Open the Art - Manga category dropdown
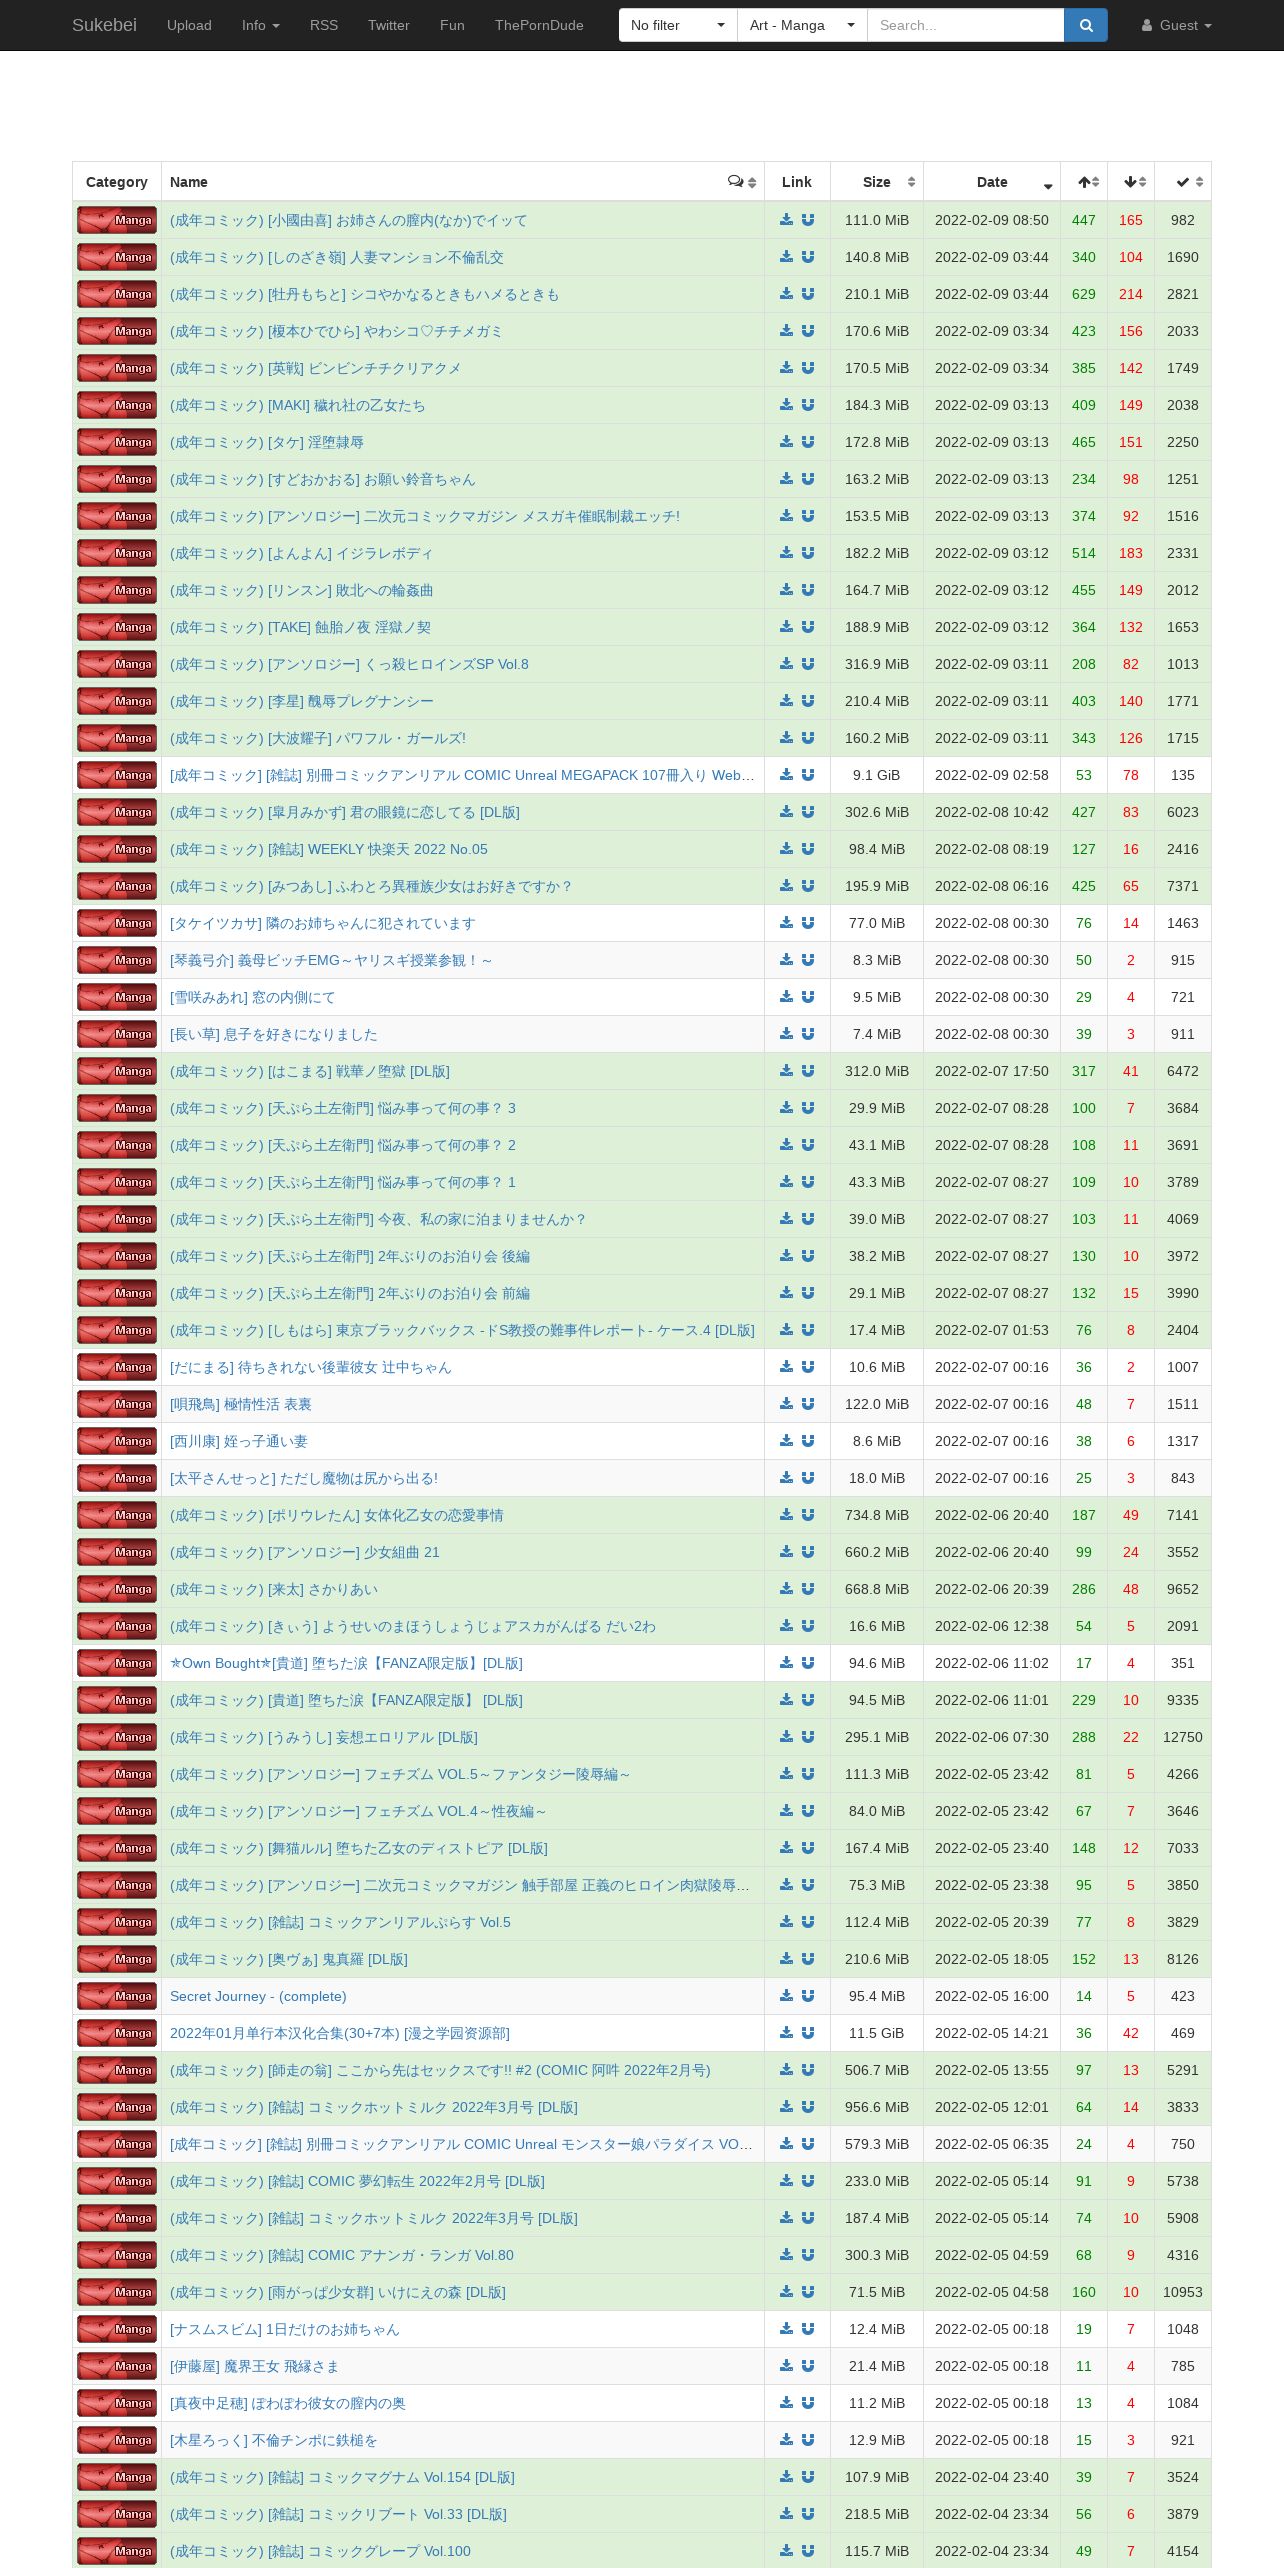 [802, 25]
